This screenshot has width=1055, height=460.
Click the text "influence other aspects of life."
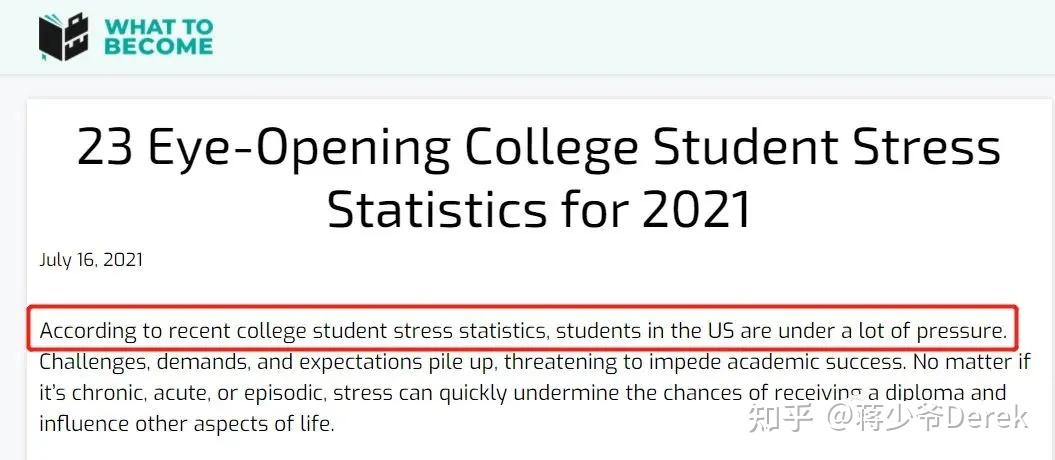[x=187, y=423]
